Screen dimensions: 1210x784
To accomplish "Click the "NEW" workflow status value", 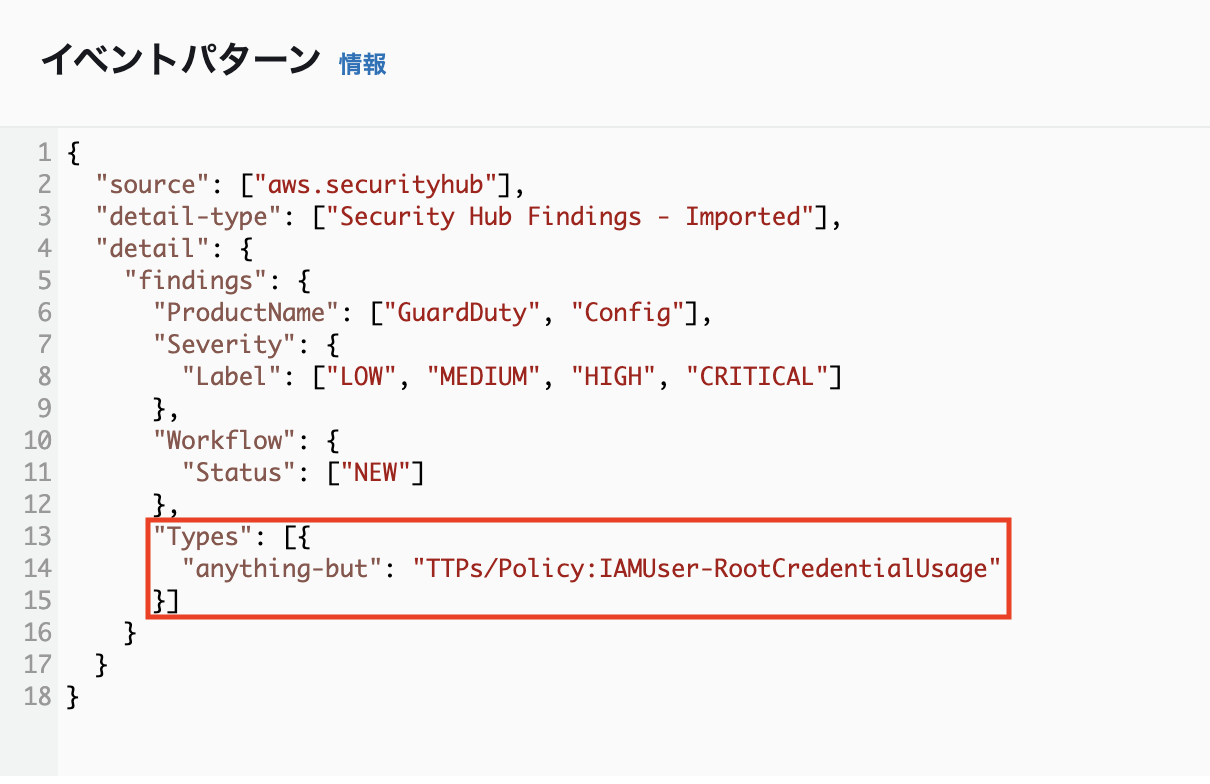I will 375,473.
